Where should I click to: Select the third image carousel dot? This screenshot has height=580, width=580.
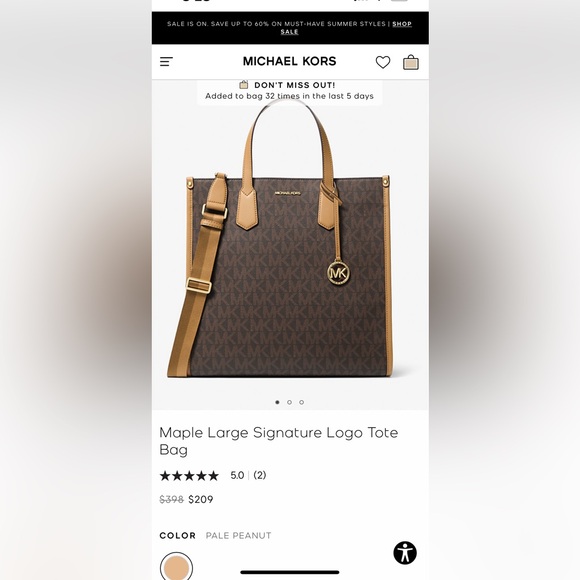(x=301, y=402)
